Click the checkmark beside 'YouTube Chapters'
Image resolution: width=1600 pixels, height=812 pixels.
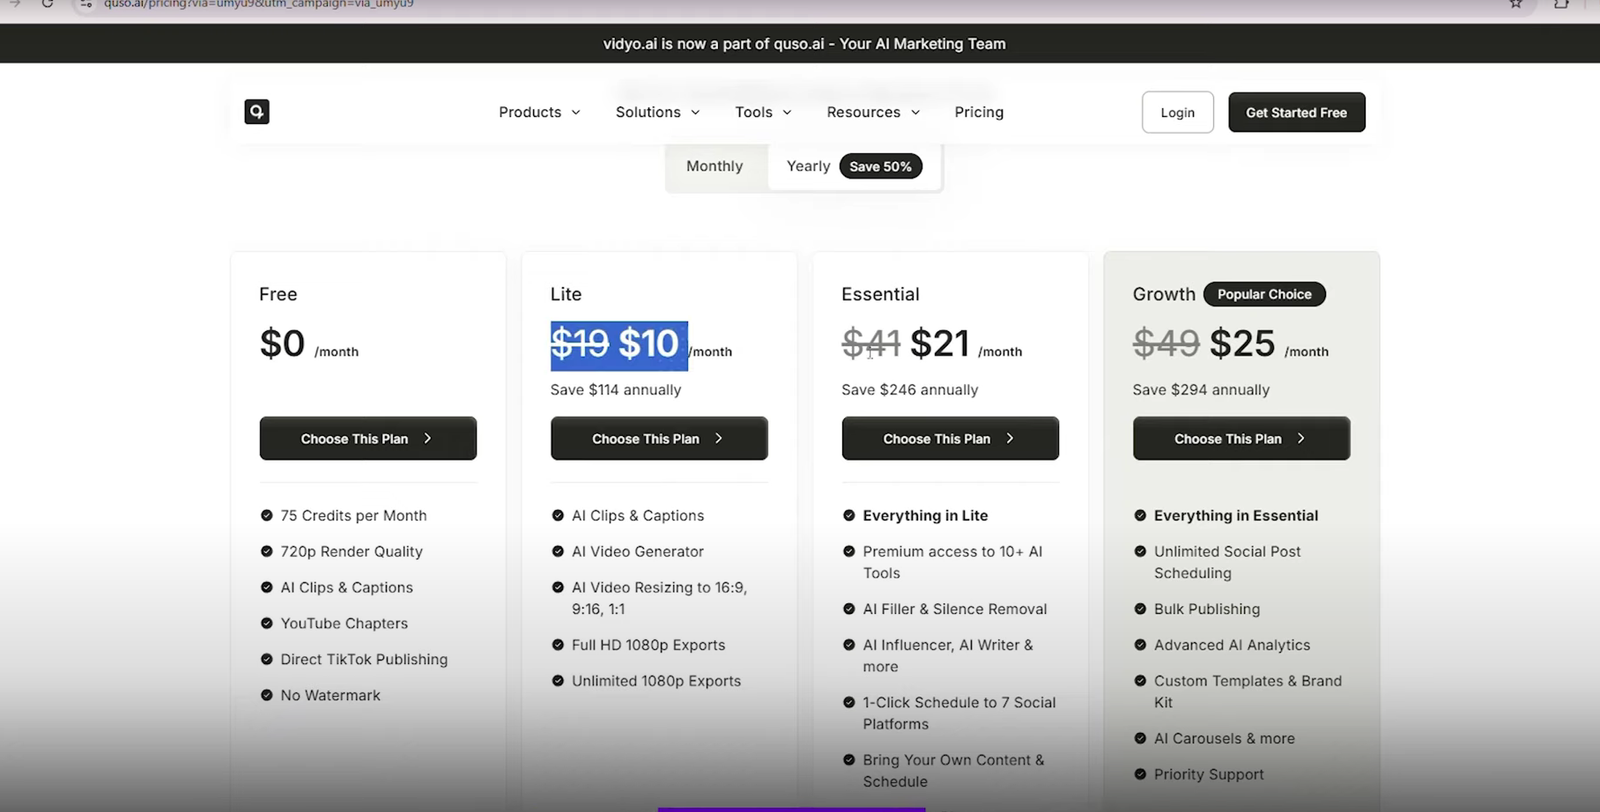click(266, 624)
